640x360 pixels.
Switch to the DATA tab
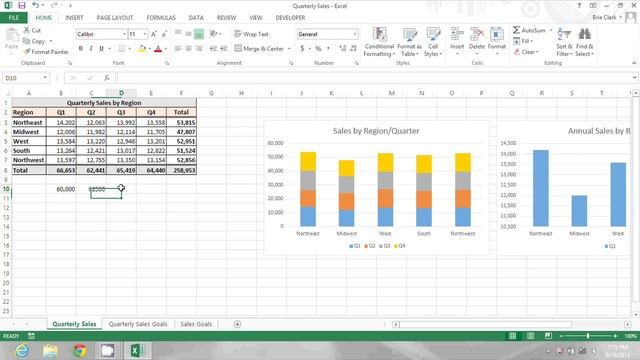pyautogui.click(x=196, y=18)
